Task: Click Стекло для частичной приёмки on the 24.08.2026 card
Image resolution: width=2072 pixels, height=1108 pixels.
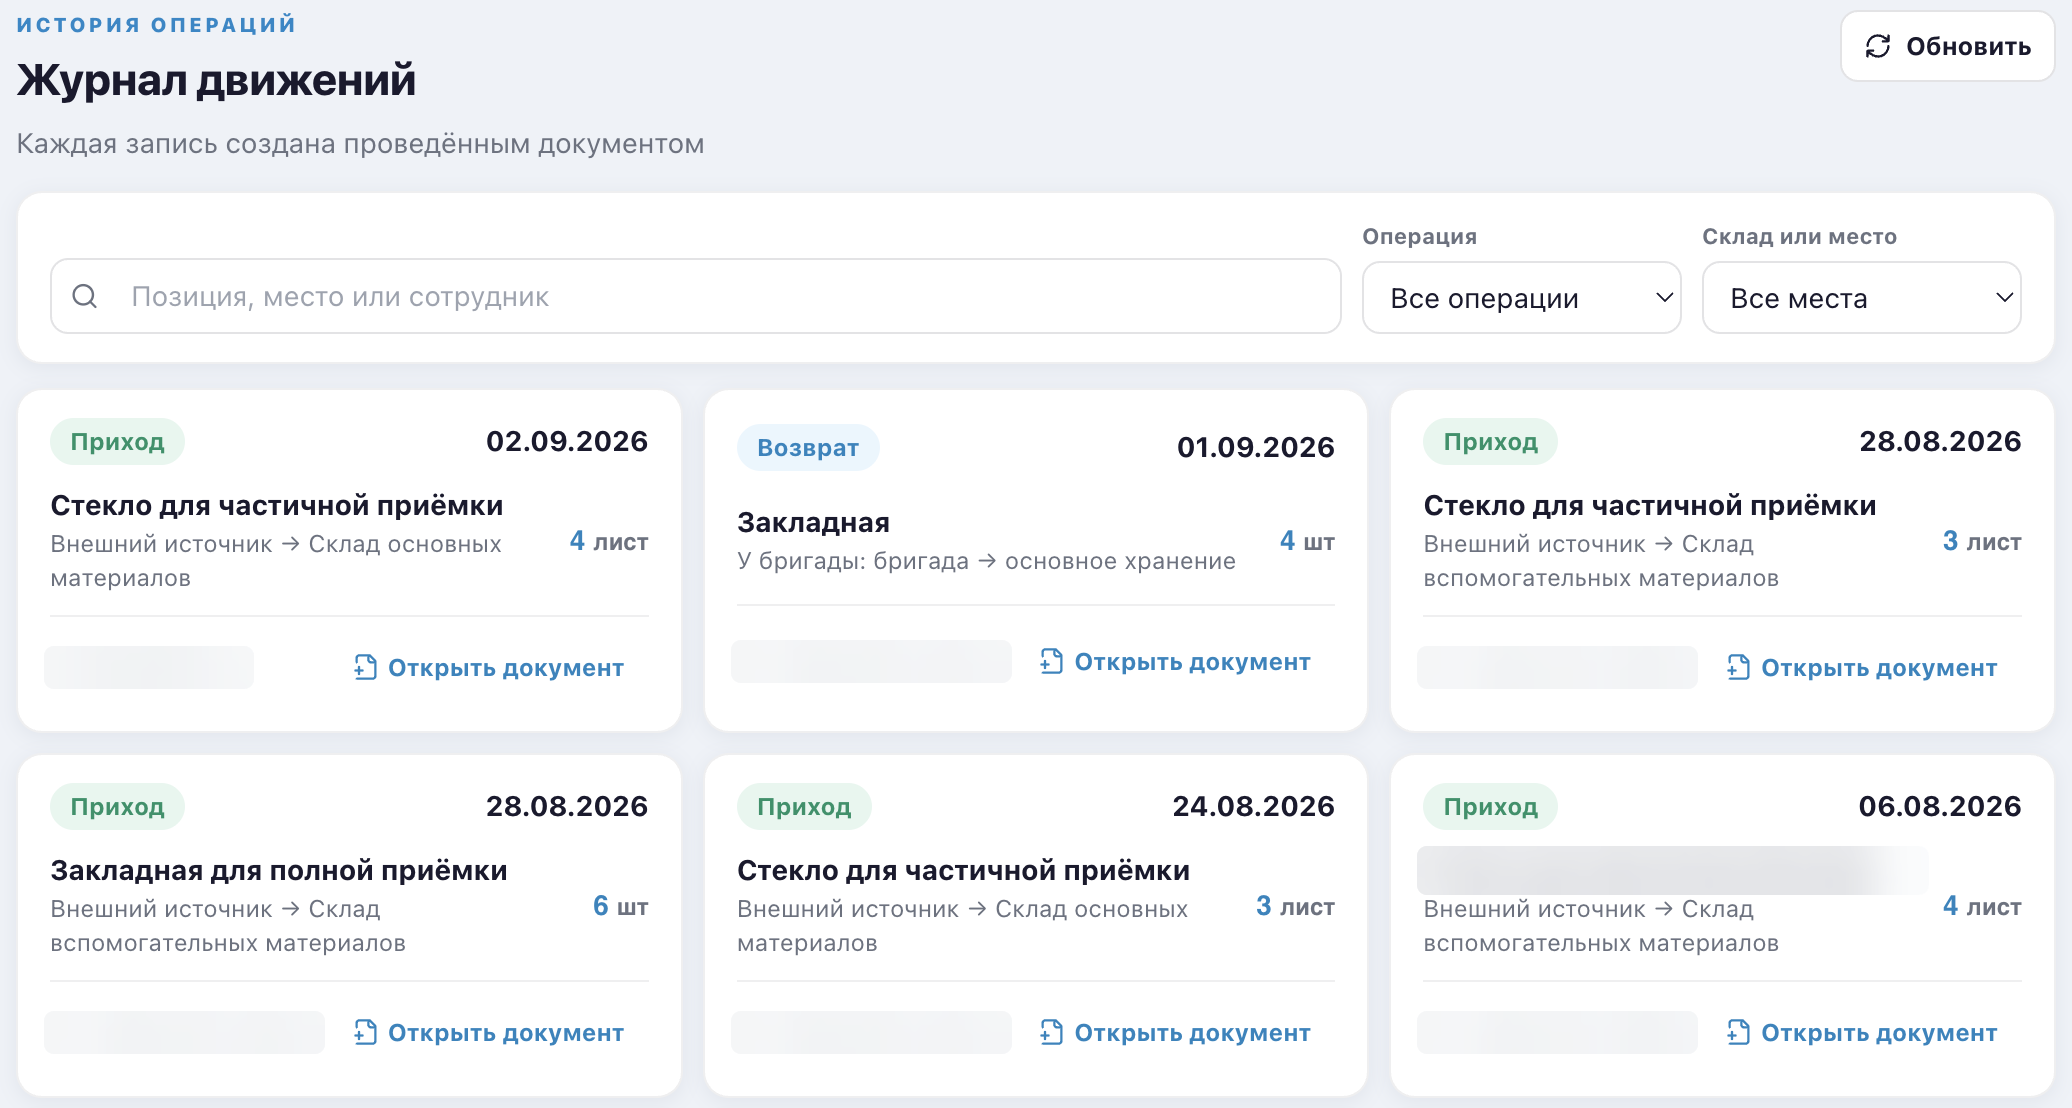Action: click(x=963, y=871)
